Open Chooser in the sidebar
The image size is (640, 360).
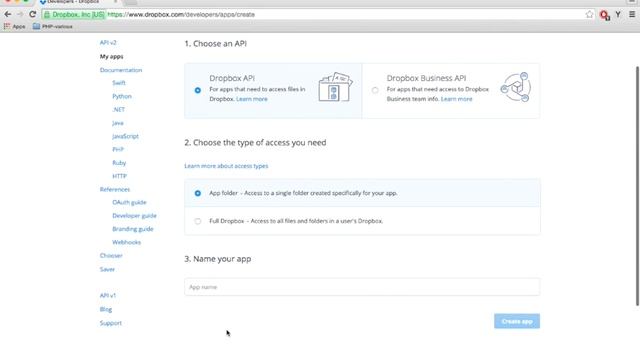click(111, 256)
